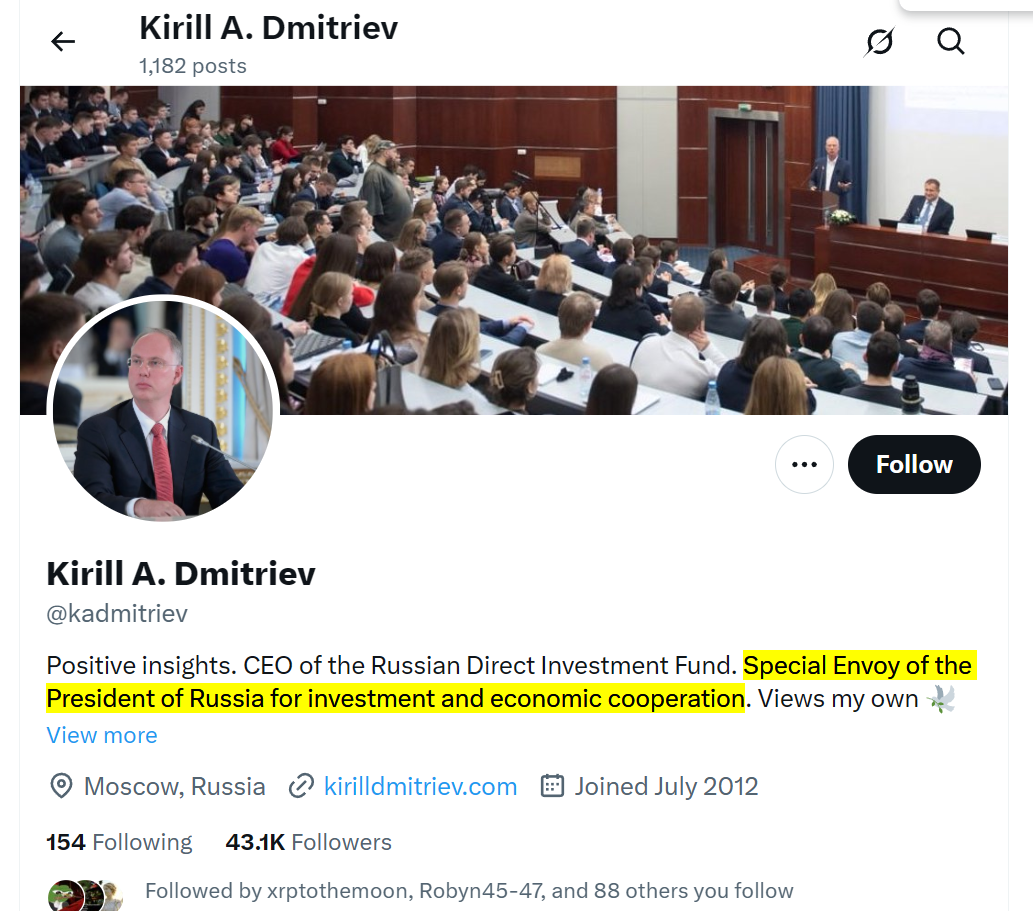Click the @kadmitriev handle
Screen dimensions: 1033x911
pyautogui.click(x=117, y=614)
